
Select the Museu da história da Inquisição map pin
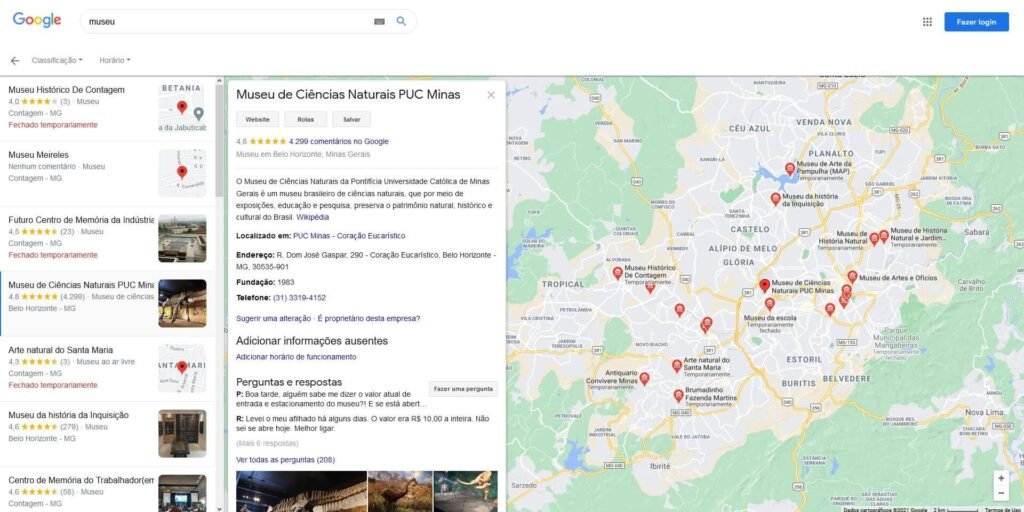click(x=776, y=199)
